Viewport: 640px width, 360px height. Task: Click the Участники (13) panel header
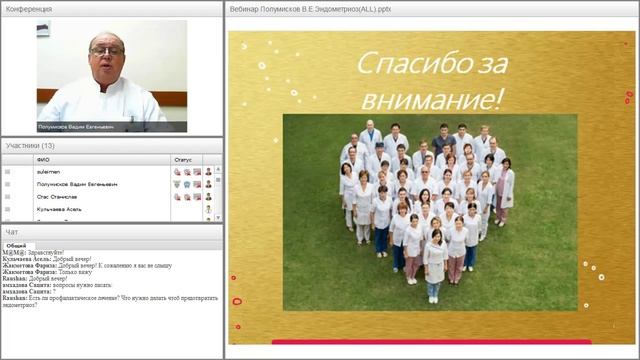point(112,146)
